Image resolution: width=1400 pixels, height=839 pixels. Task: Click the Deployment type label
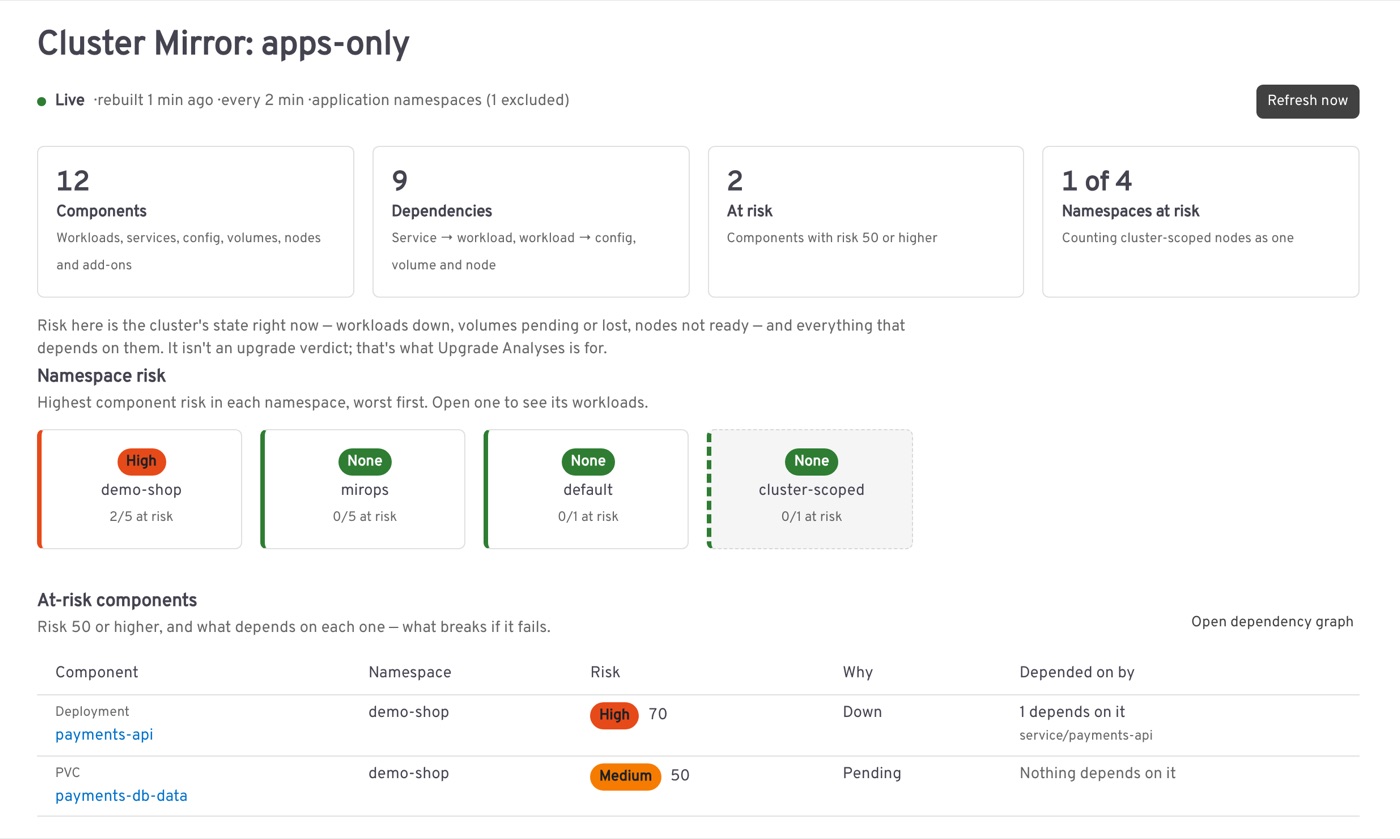click(92, 712)
